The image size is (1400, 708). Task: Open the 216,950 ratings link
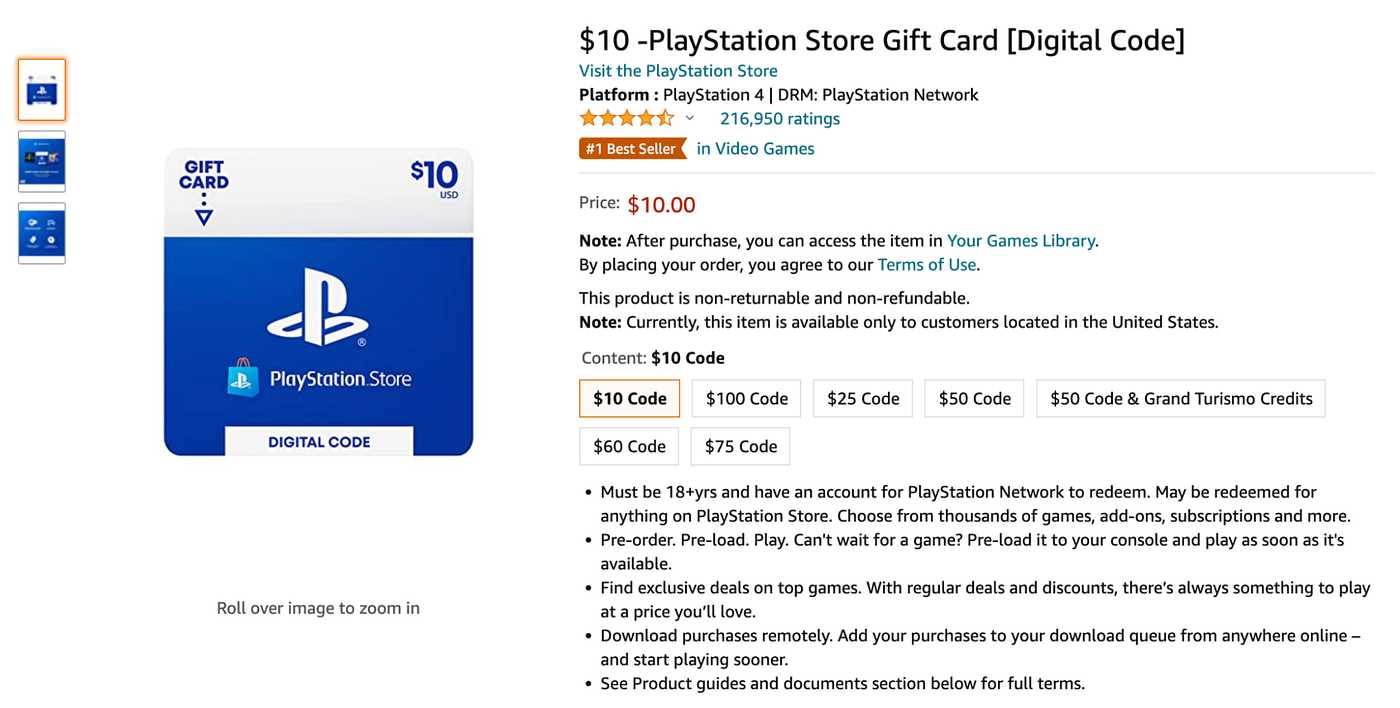click(780, 119)
